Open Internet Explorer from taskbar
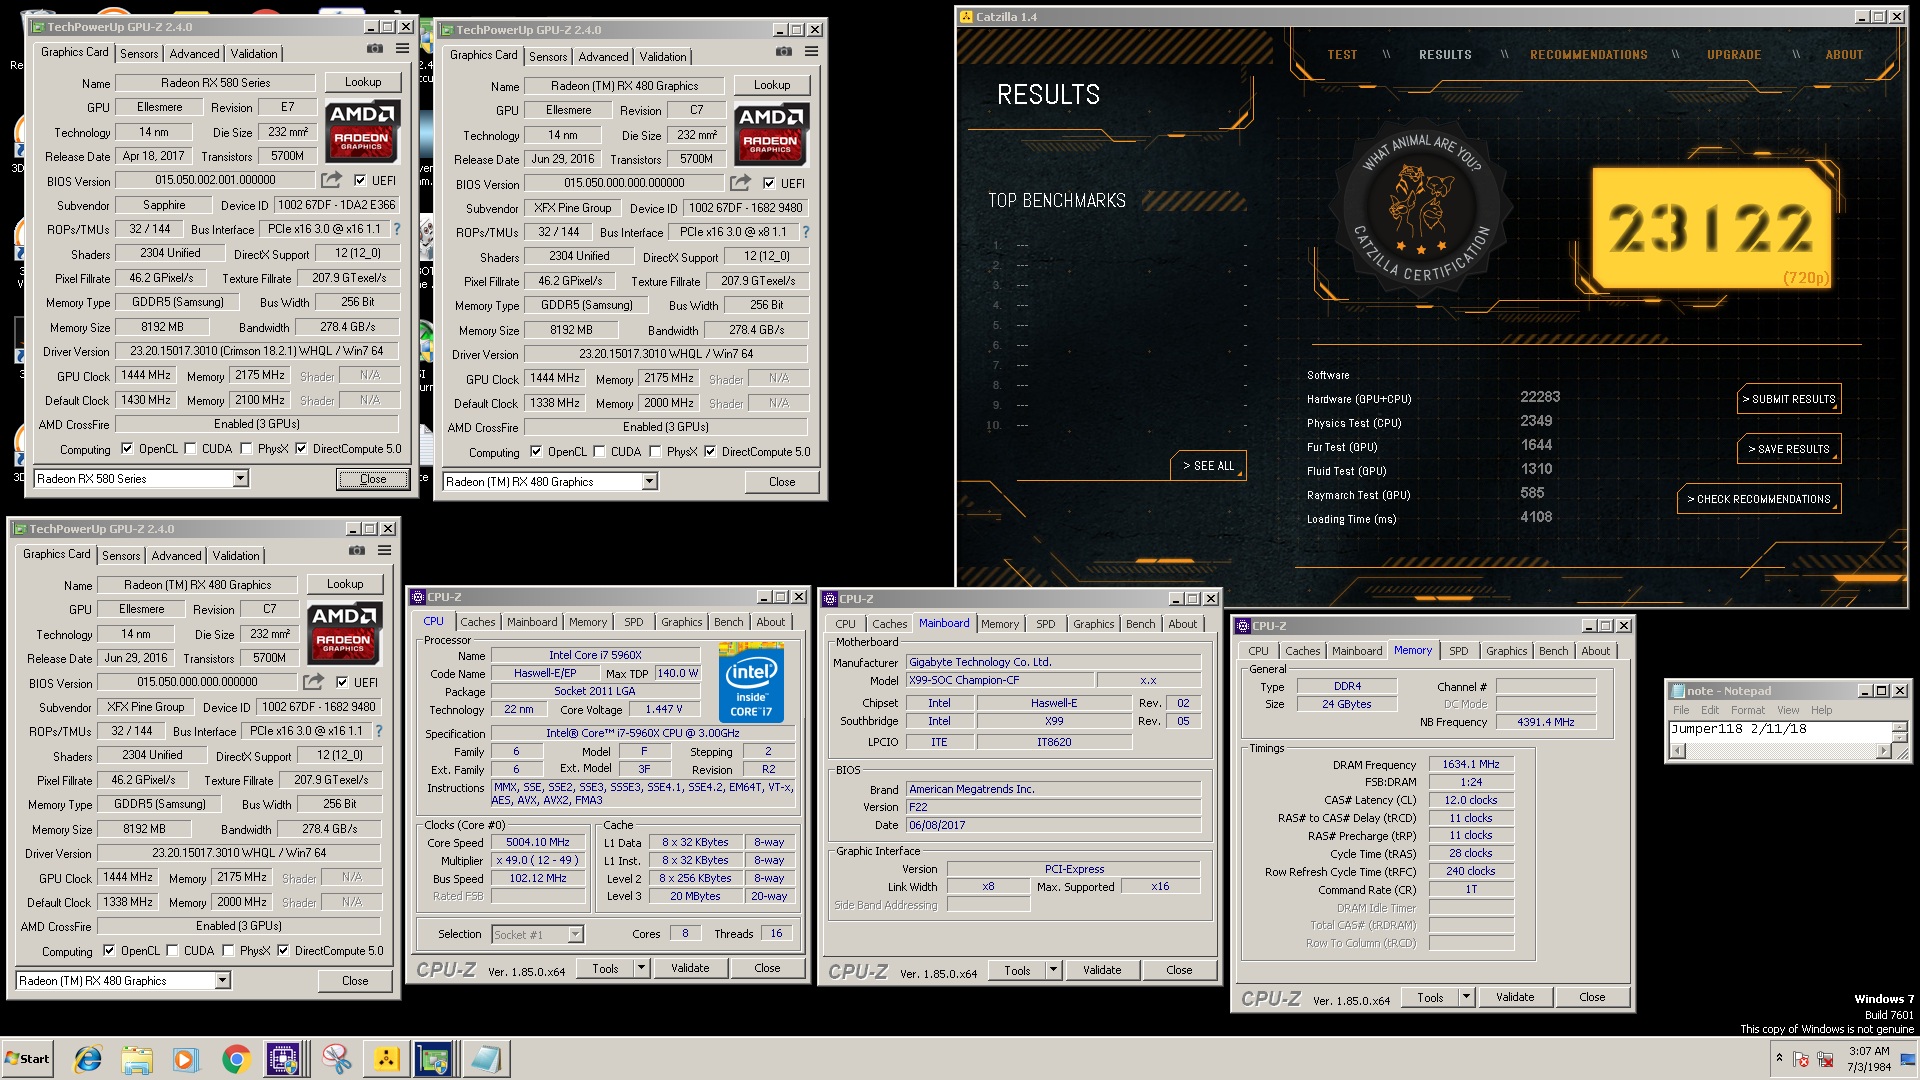This screenshot has height=1080, width=1920. pyautogui.click(x=88, y=1059)
